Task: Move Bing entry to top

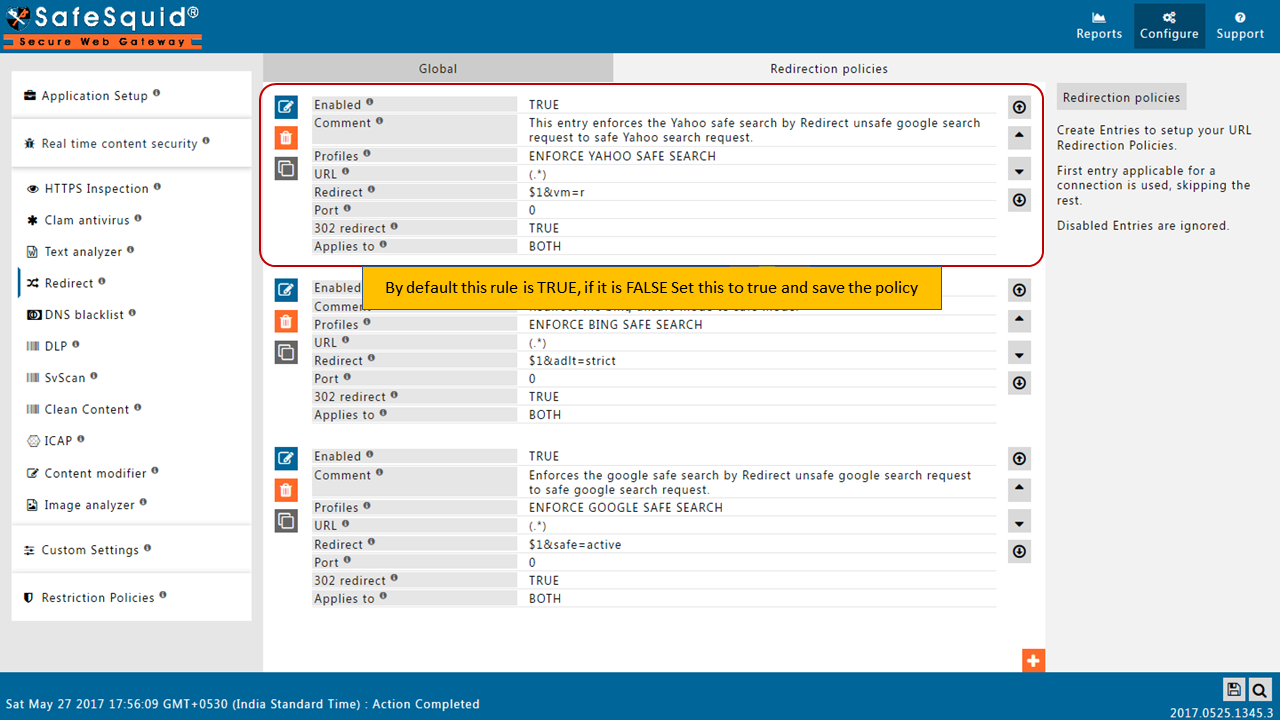Action: click(x=1019, y=290)
